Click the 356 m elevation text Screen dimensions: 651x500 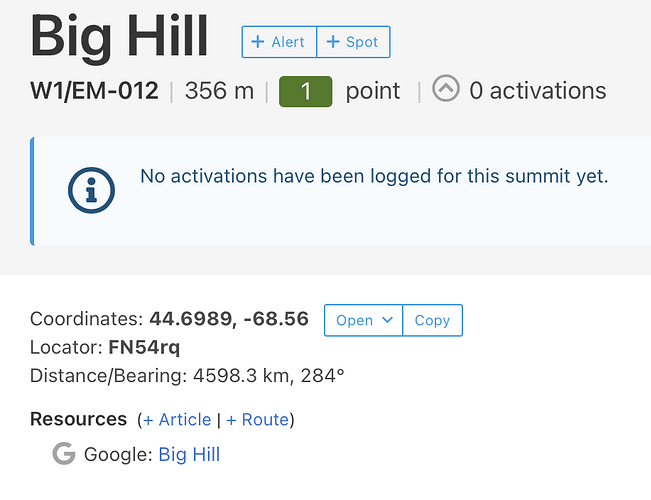pyautogui.click(x=219, y=91)
